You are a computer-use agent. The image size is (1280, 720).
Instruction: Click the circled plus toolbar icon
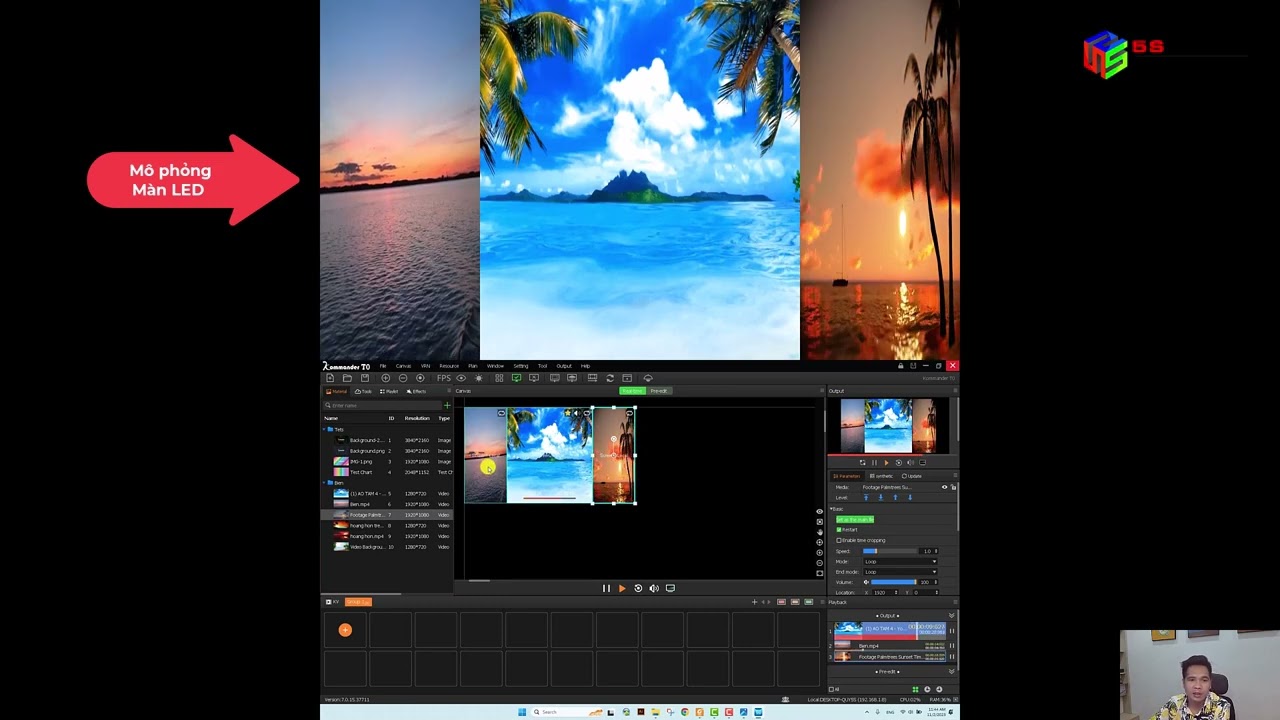[x=386, y=378]
